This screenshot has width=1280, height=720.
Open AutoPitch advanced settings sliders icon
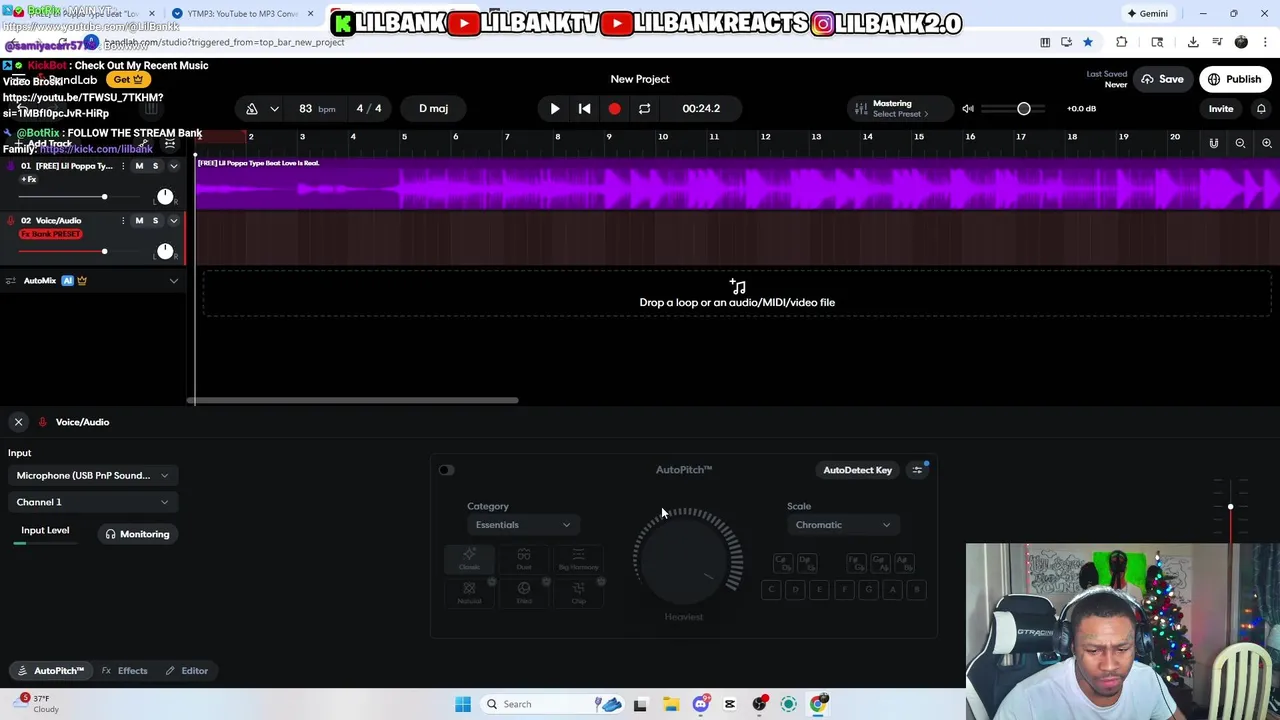pos(917,470)
